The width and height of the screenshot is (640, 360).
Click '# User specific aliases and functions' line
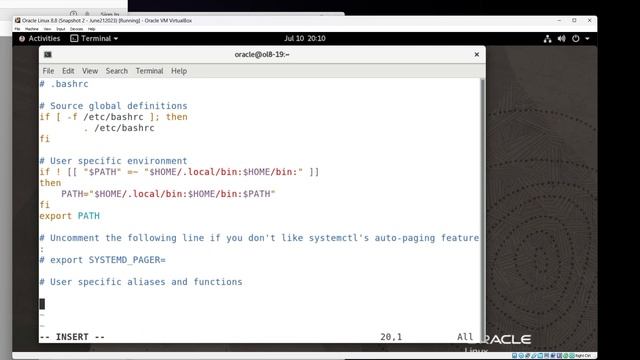tap(141, 282)
